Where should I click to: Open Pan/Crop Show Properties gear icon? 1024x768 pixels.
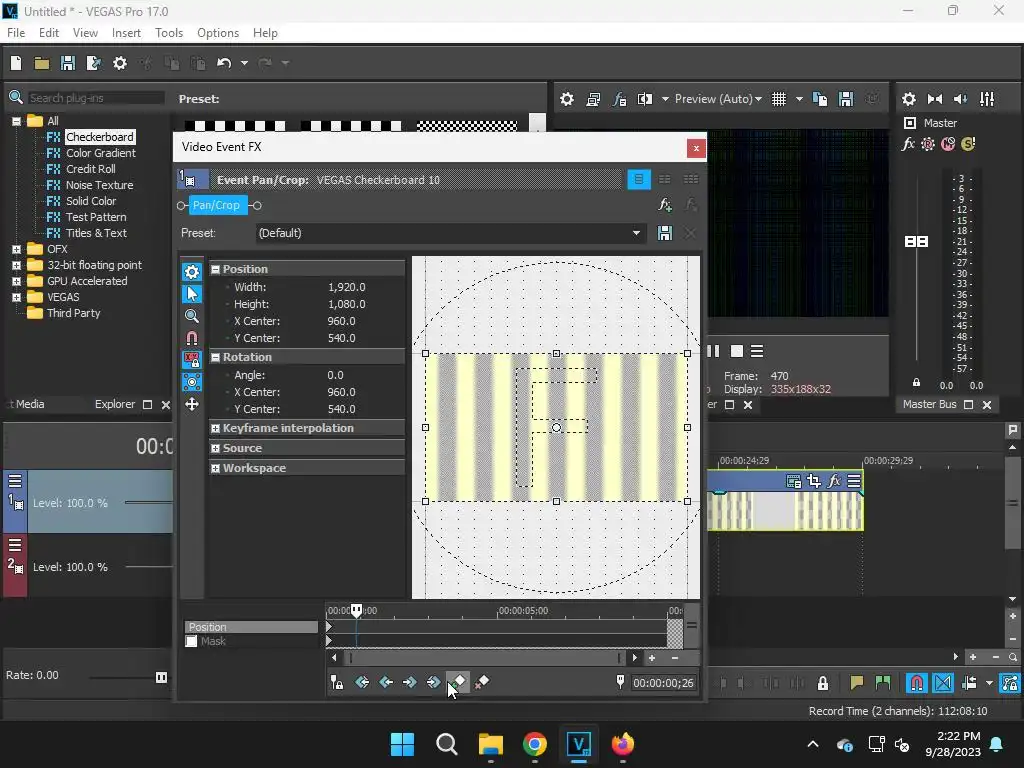click(x=191, y=272)
